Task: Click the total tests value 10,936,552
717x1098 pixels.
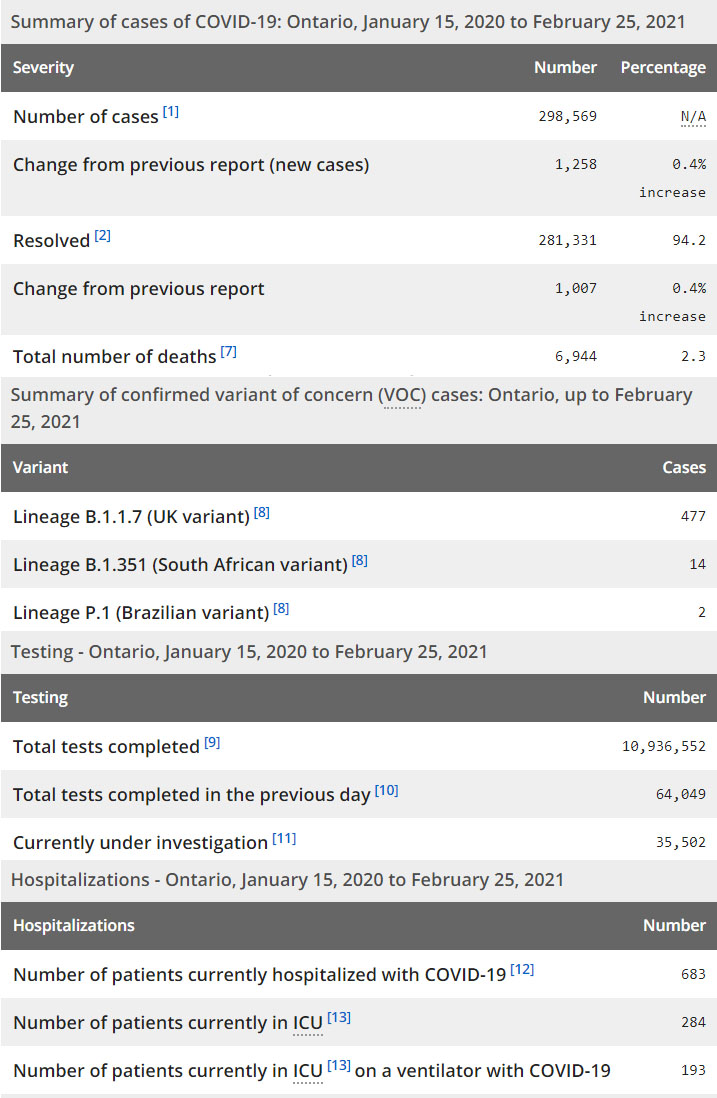Action: [664, 747]
